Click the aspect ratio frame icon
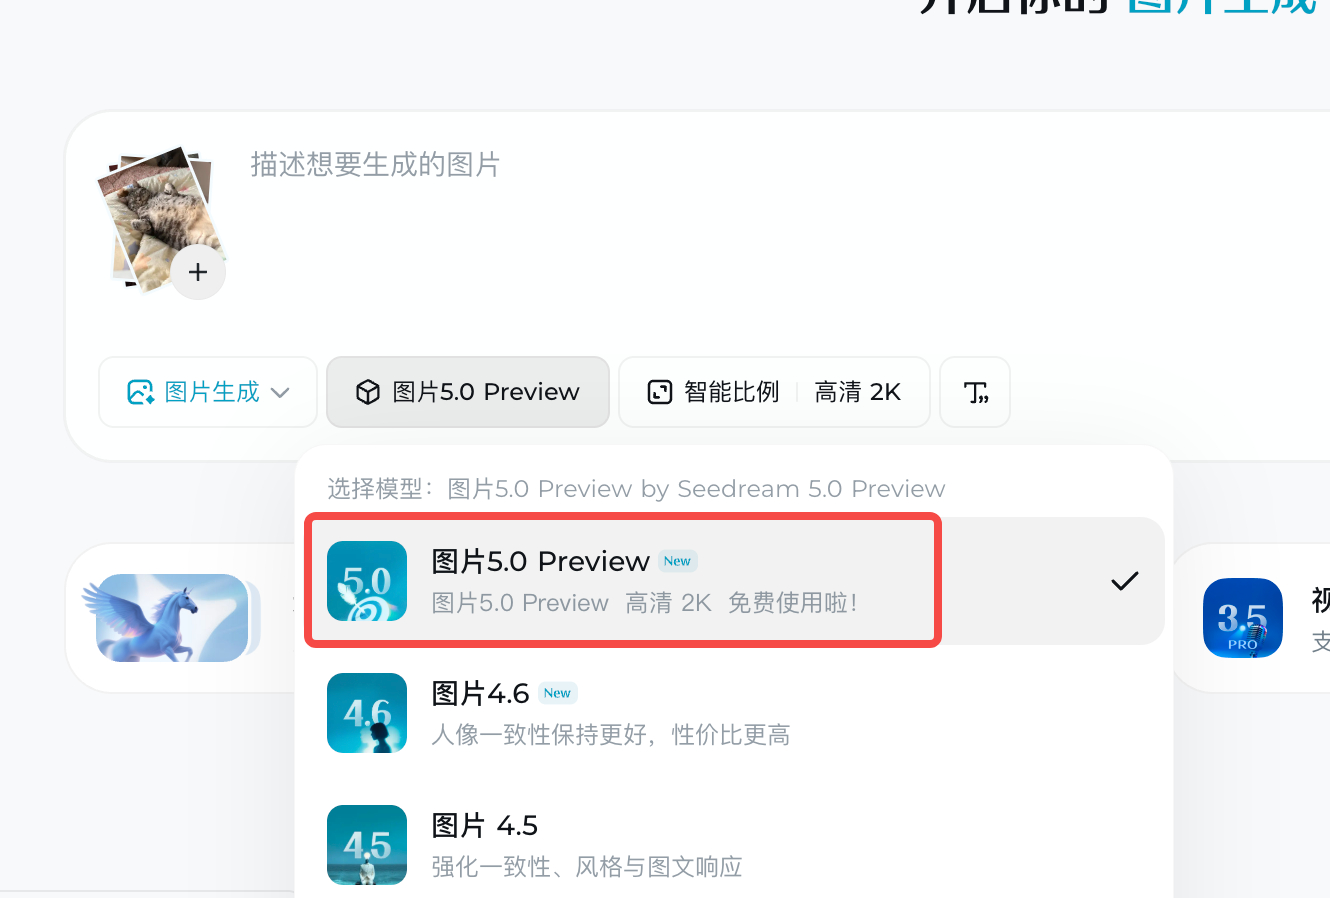This screenshot has width=1330, height=898. click(x=660, y=392)
